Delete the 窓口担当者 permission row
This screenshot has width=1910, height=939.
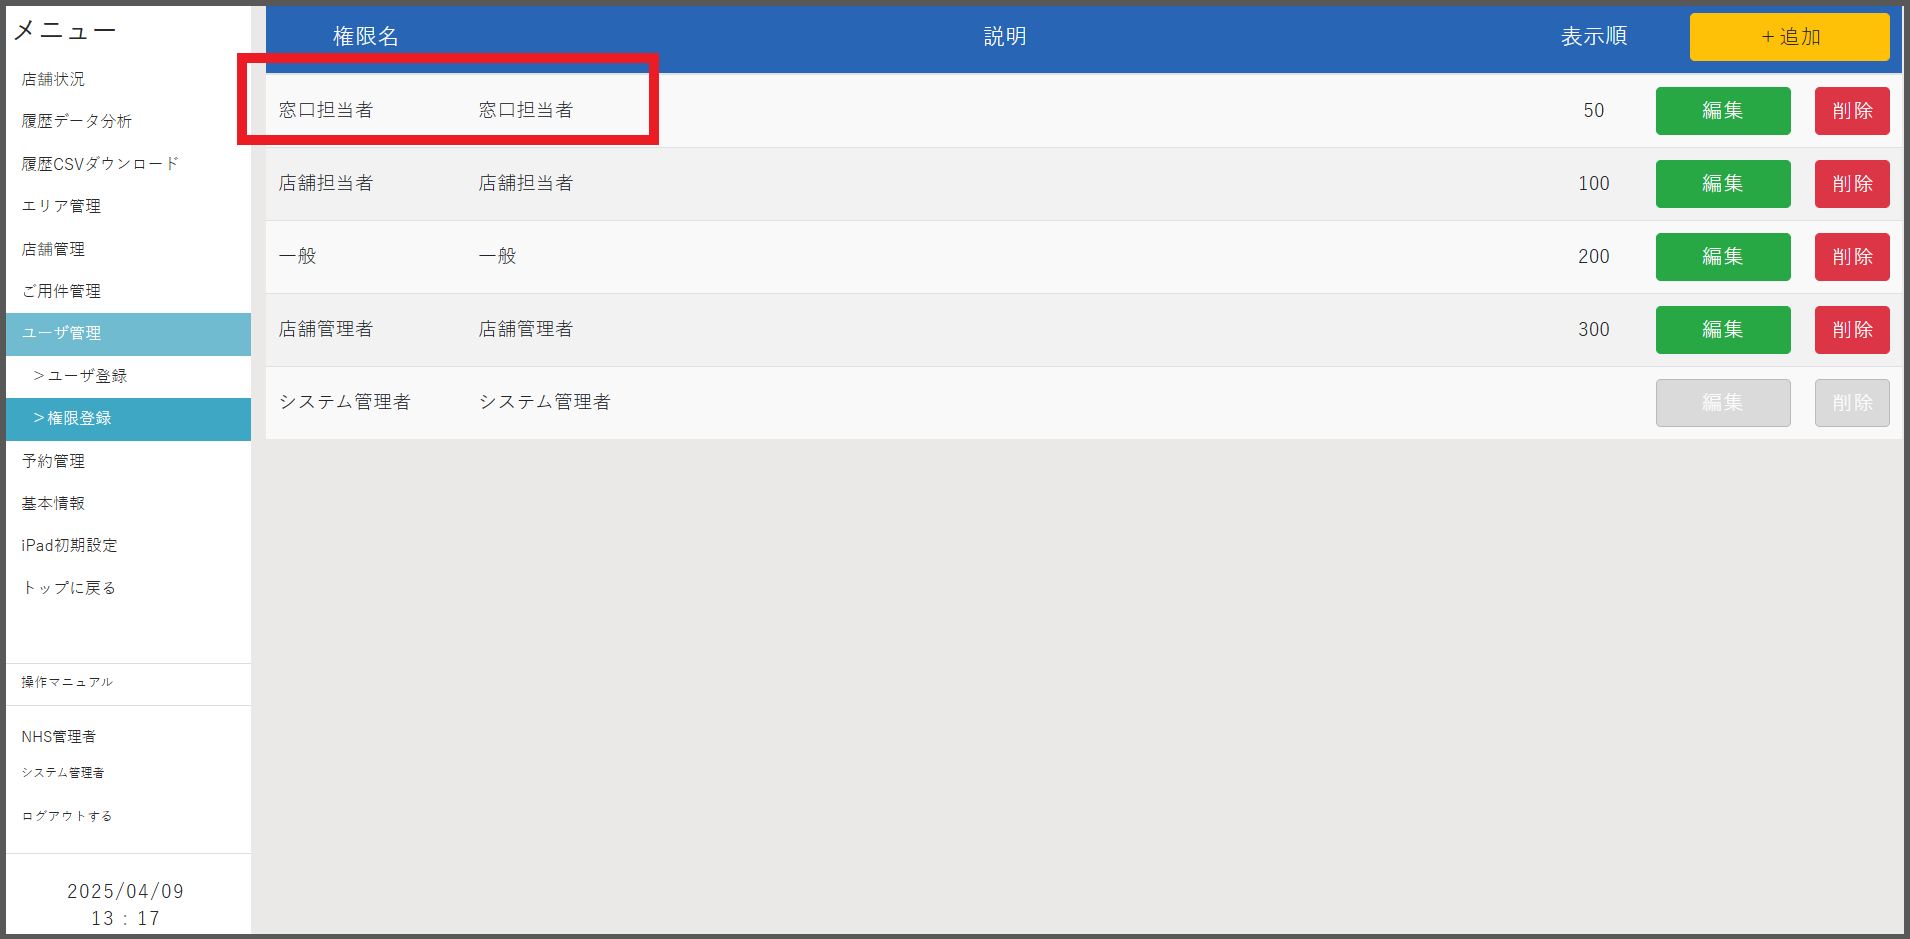tap(1851, 111)
